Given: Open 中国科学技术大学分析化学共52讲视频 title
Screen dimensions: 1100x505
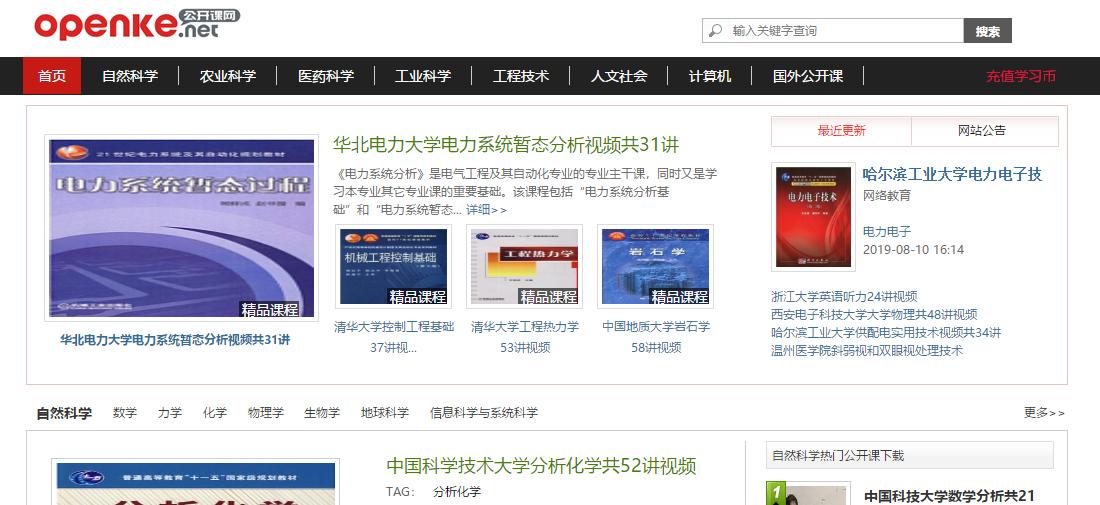Looking at the screenshot, I should 541,466.
